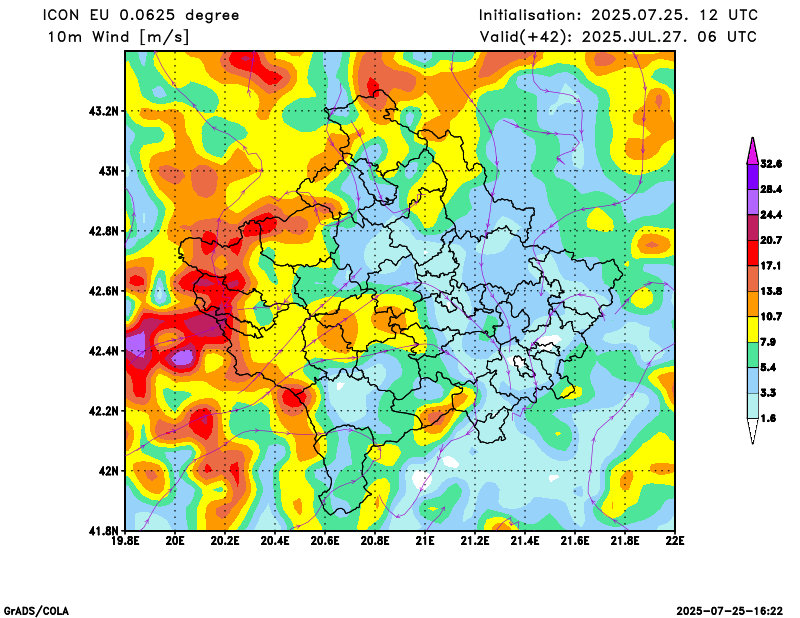Click the 20.2E longitude label
Screen dimensions: 800x618
[x=225, y=541]
